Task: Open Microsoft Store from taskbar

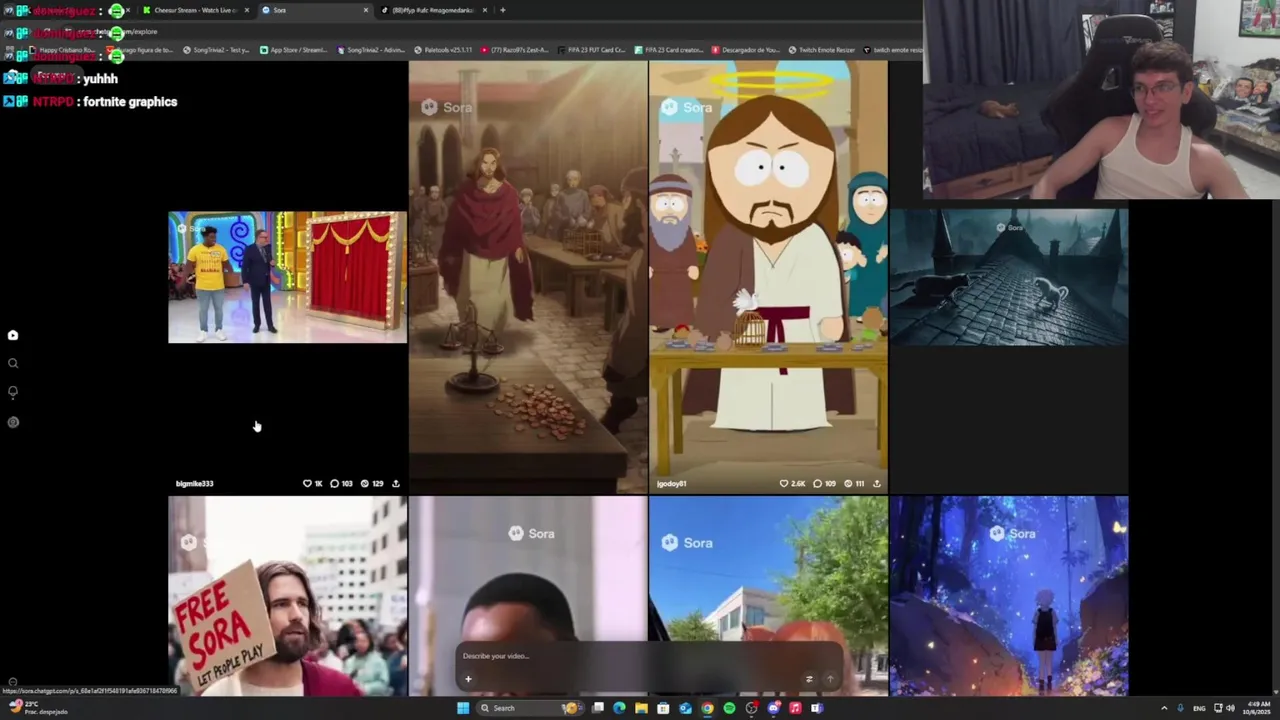Action: [663, 708]
